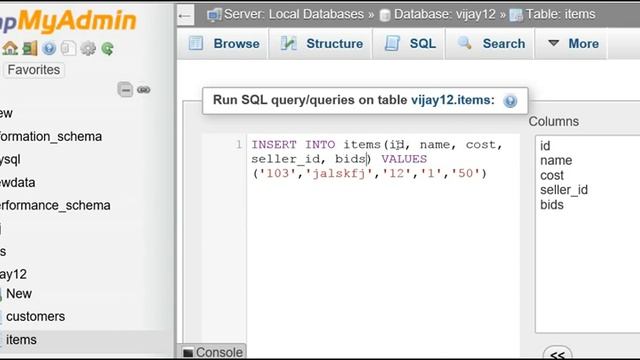Click the phpMyAdmin logo
Viewport: 640px width, 360px height.
click(x=67, y=20)
